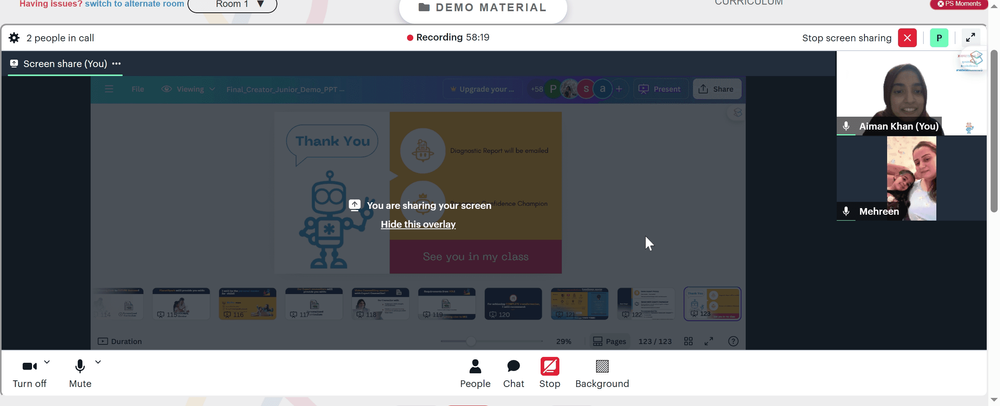The image size is (1000, 406).
Task: Click the red 's' collaborator avatar
Action: [586, 89]
